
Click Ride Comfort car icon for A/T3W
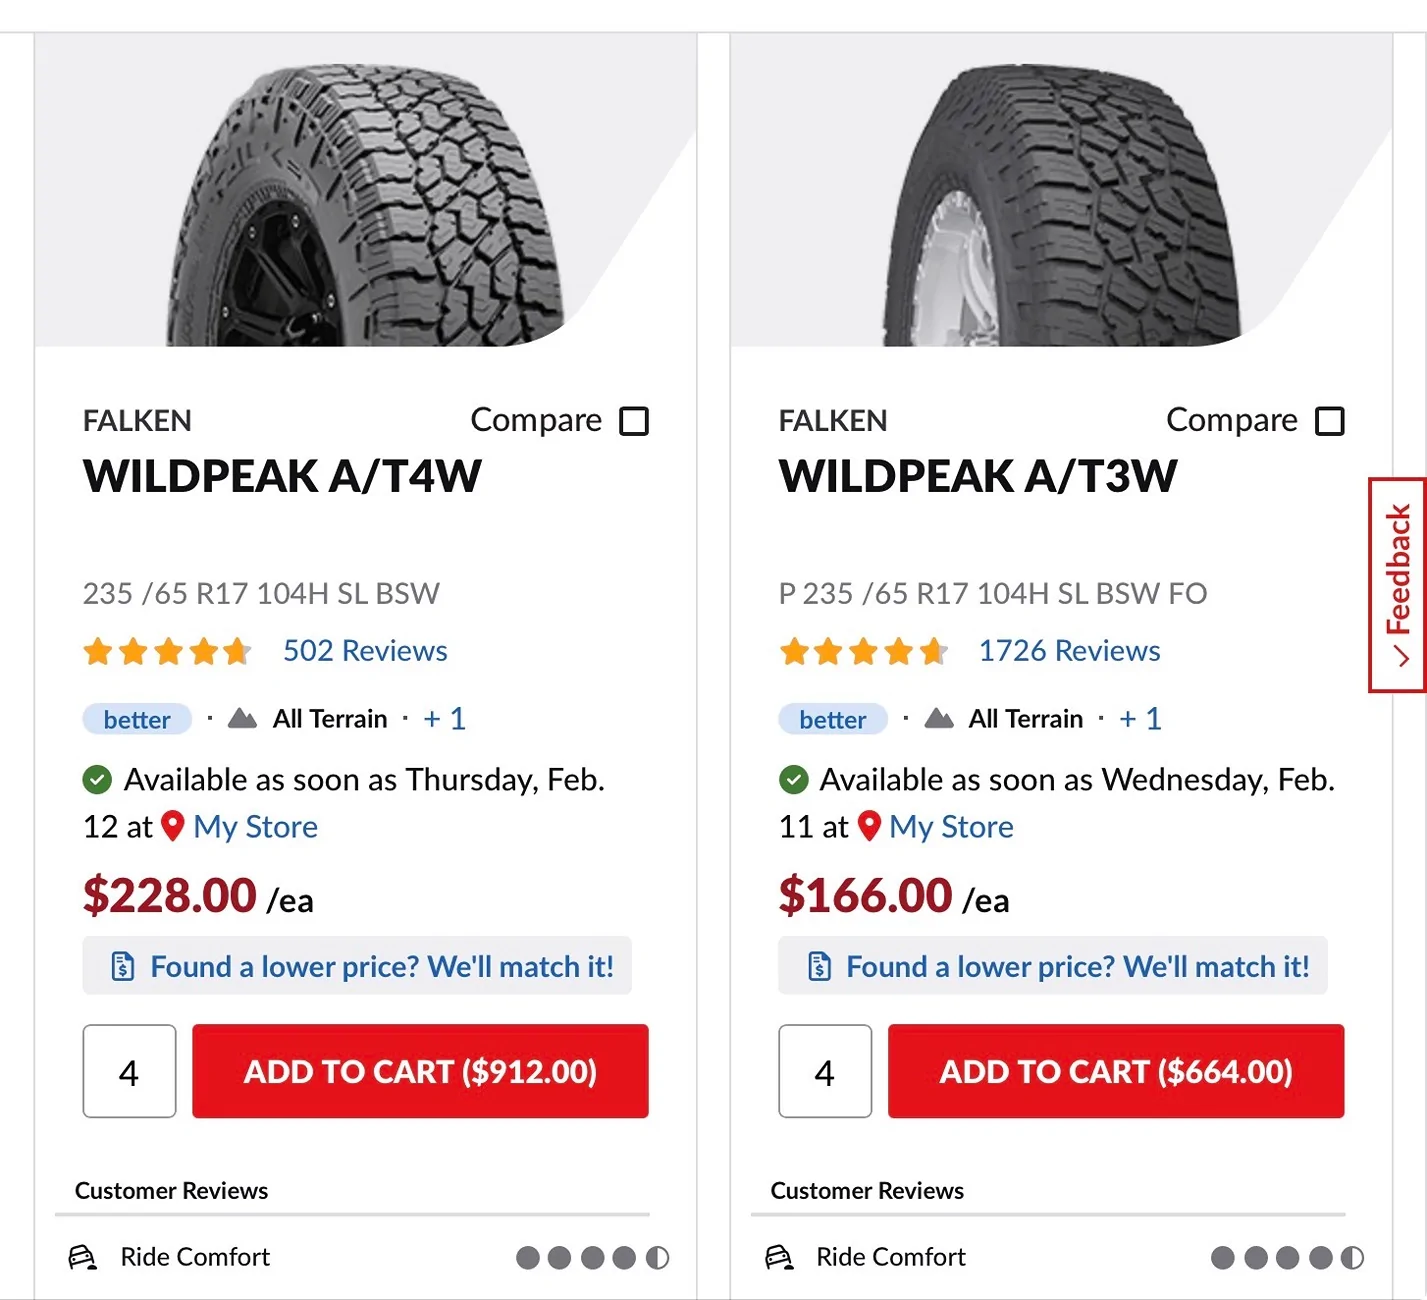[x=779, y=1257]
